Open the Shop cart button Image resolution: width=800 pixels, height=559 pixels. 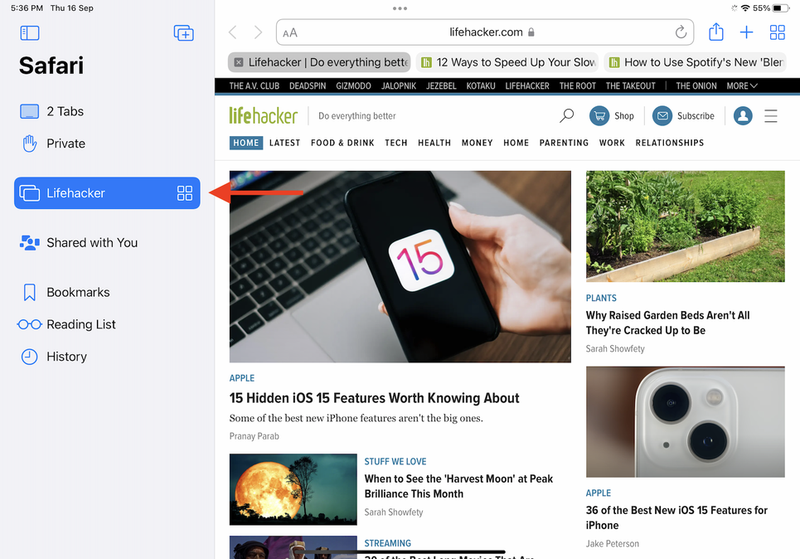[x=612, y=116]
